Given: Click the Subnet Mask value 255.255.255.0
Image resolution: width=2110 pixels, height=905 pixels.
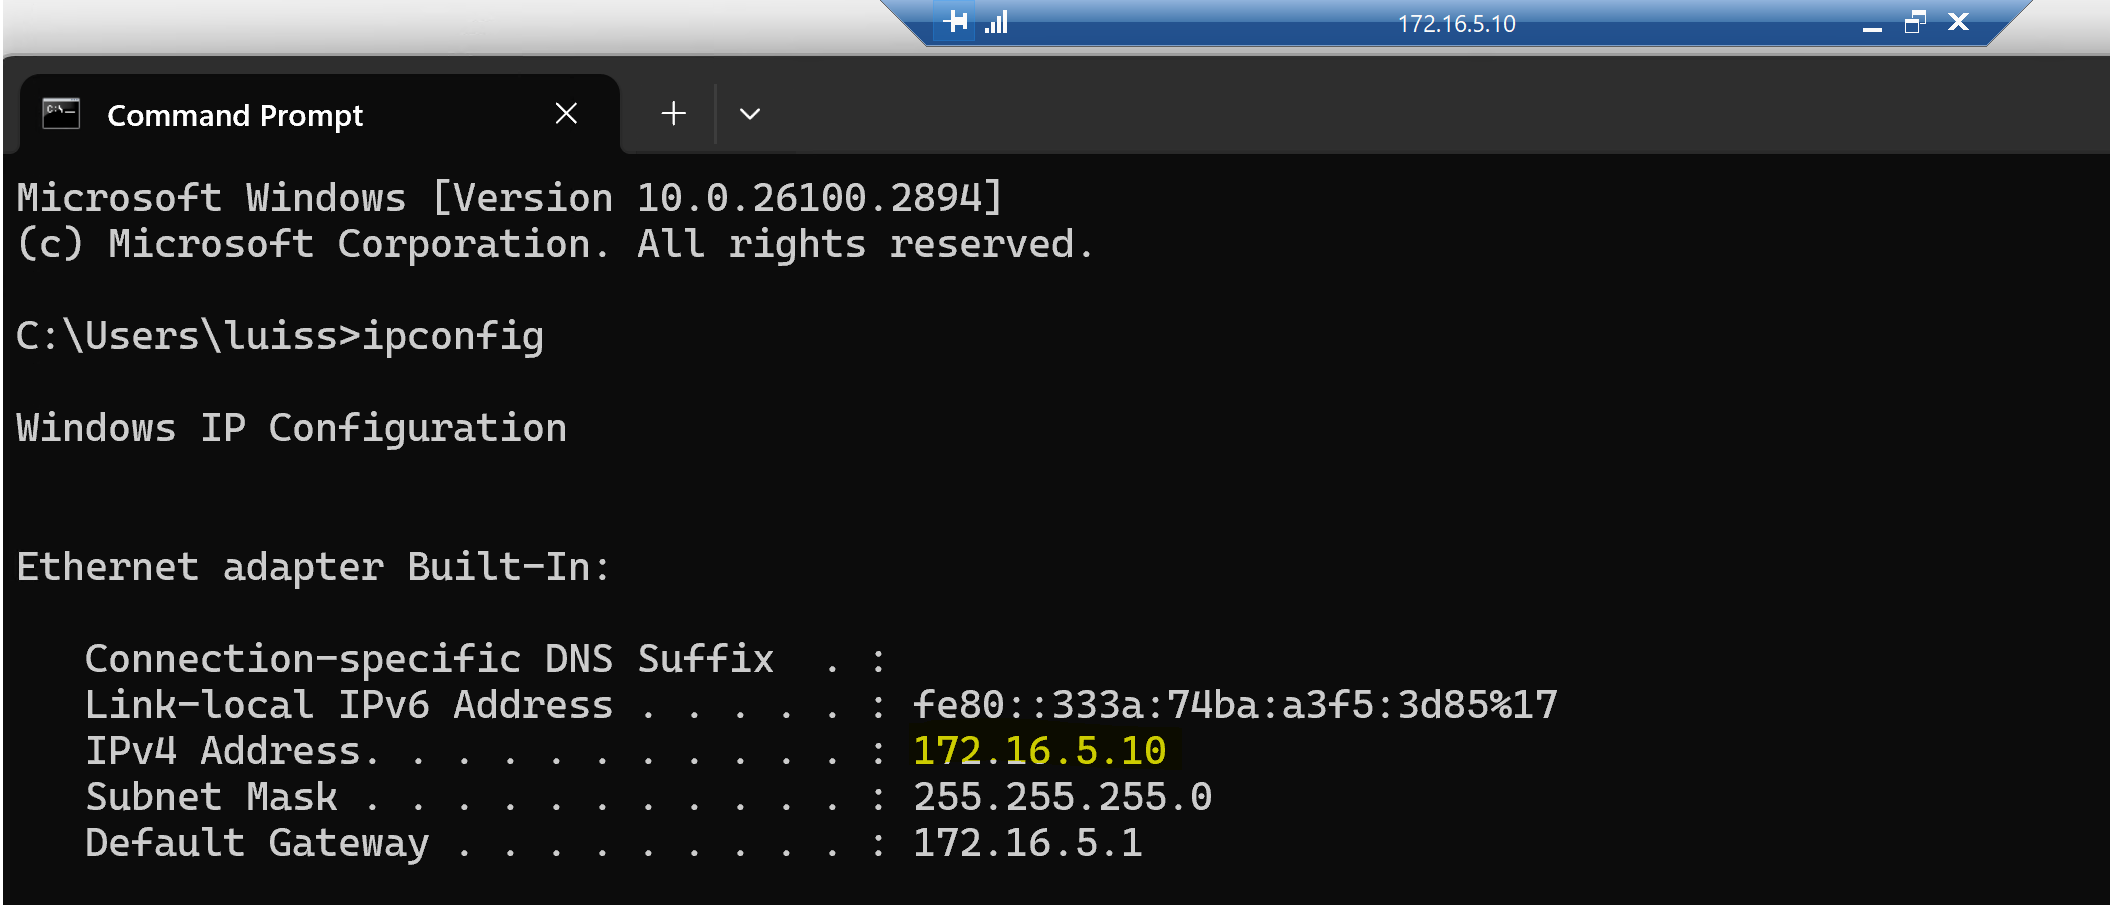Looking at the screenshot, I should pyautogui.click(x=1062, y=797).
